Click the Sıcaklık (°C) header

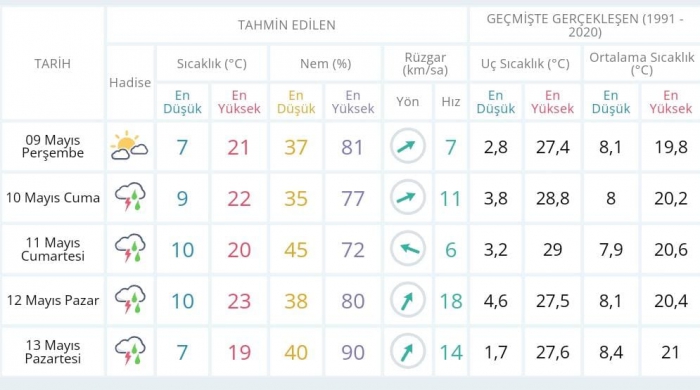(212, 64)
